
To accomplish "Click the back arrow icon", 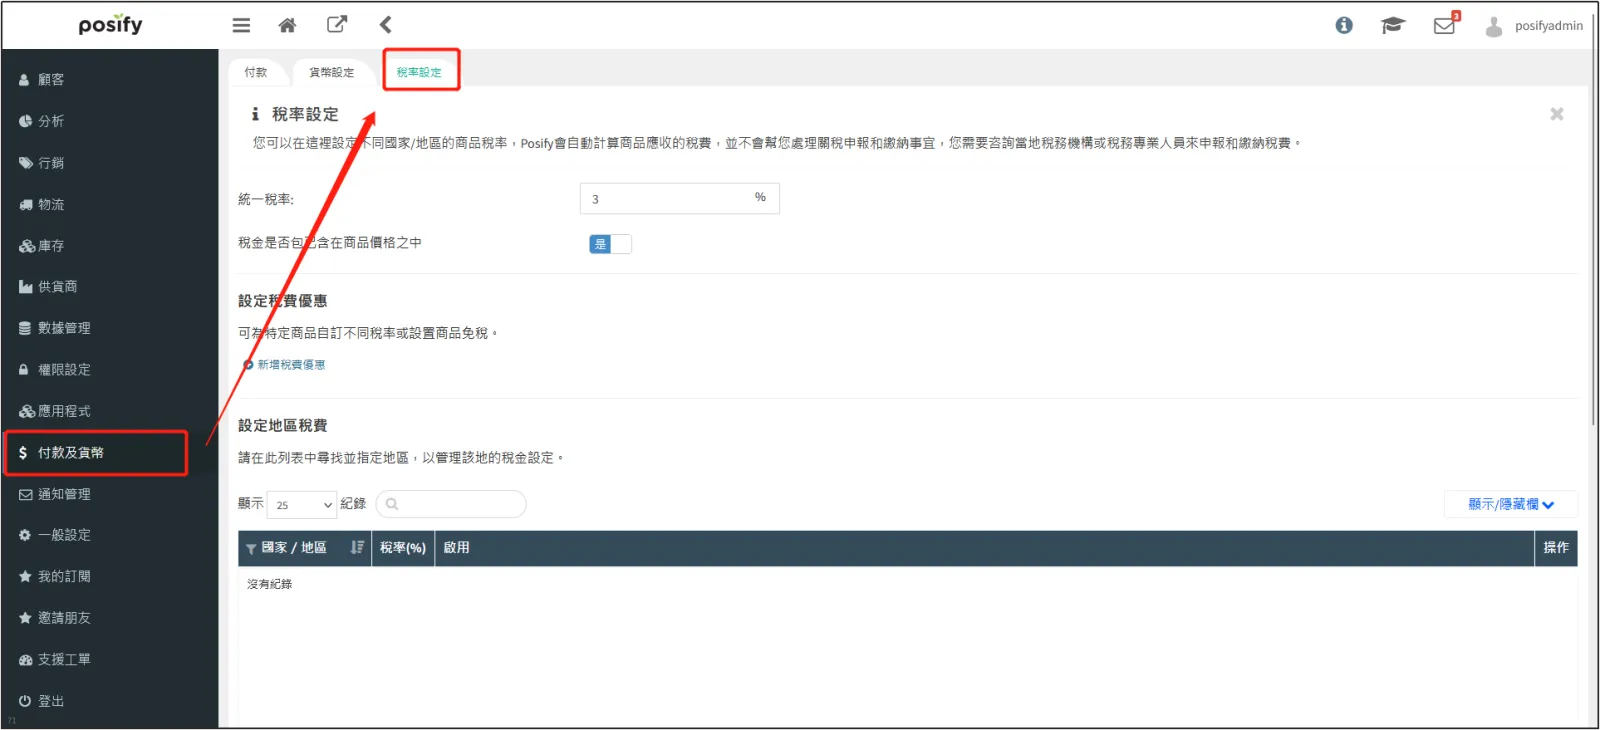I will (x=386, y=25).
